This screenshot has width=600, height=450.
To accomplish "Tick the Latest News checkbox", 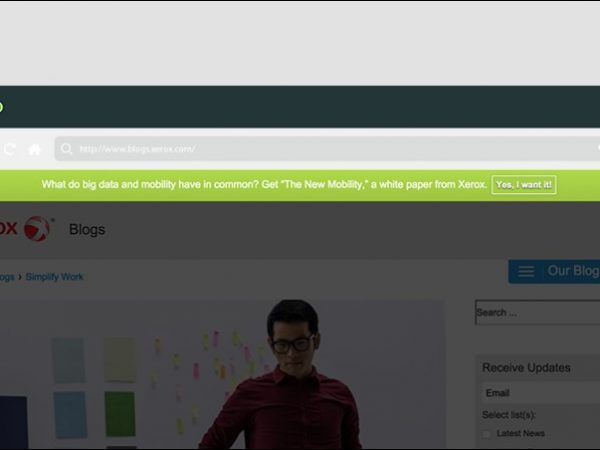I will tap(487, 433).
